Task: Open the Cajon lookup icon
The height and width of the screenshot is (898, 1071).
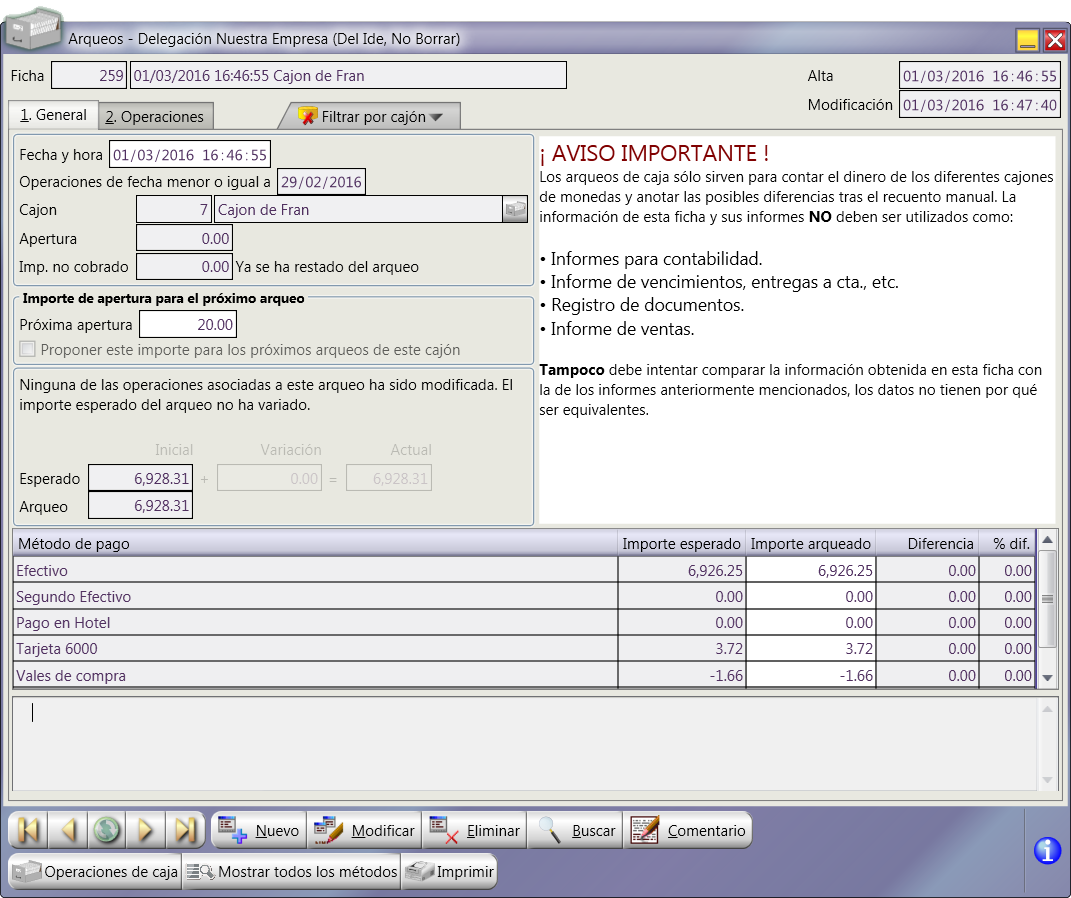Action: [515, 209]
